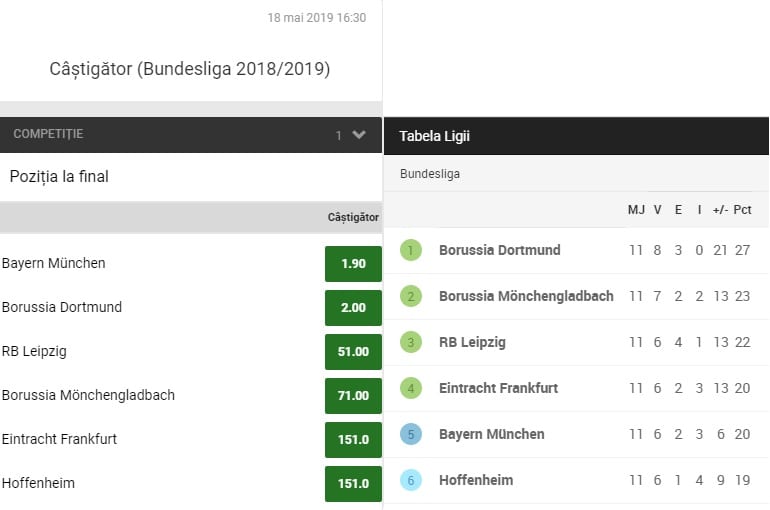Click the MJ column header

pos(636,210)
